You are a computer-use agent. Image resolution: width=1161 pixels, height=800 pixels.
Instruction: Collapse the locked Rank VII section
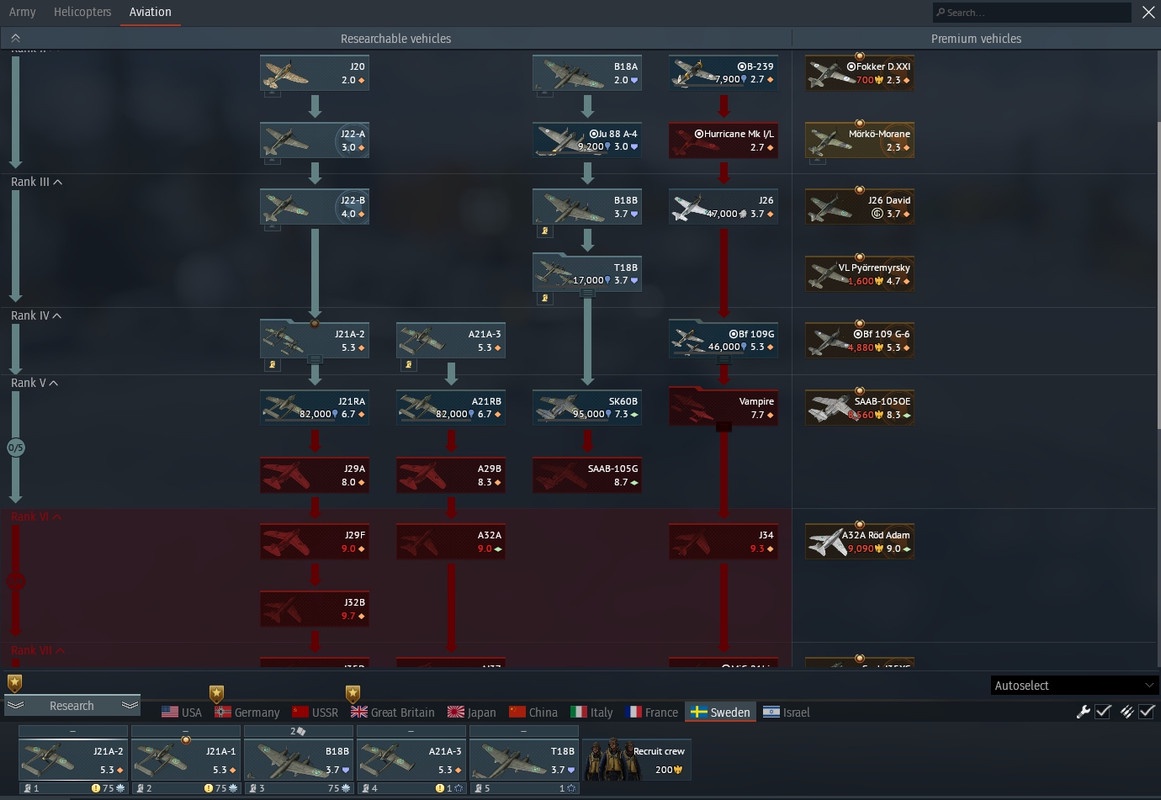coord(37,650)
